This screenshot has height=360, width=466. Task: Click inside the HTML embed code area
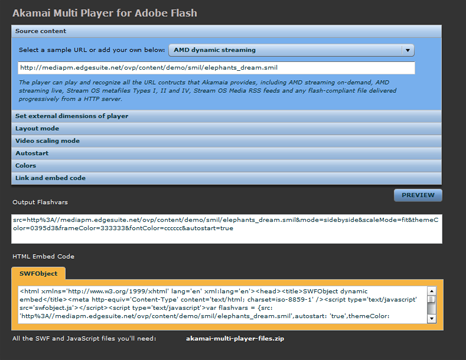coord(222,305)
